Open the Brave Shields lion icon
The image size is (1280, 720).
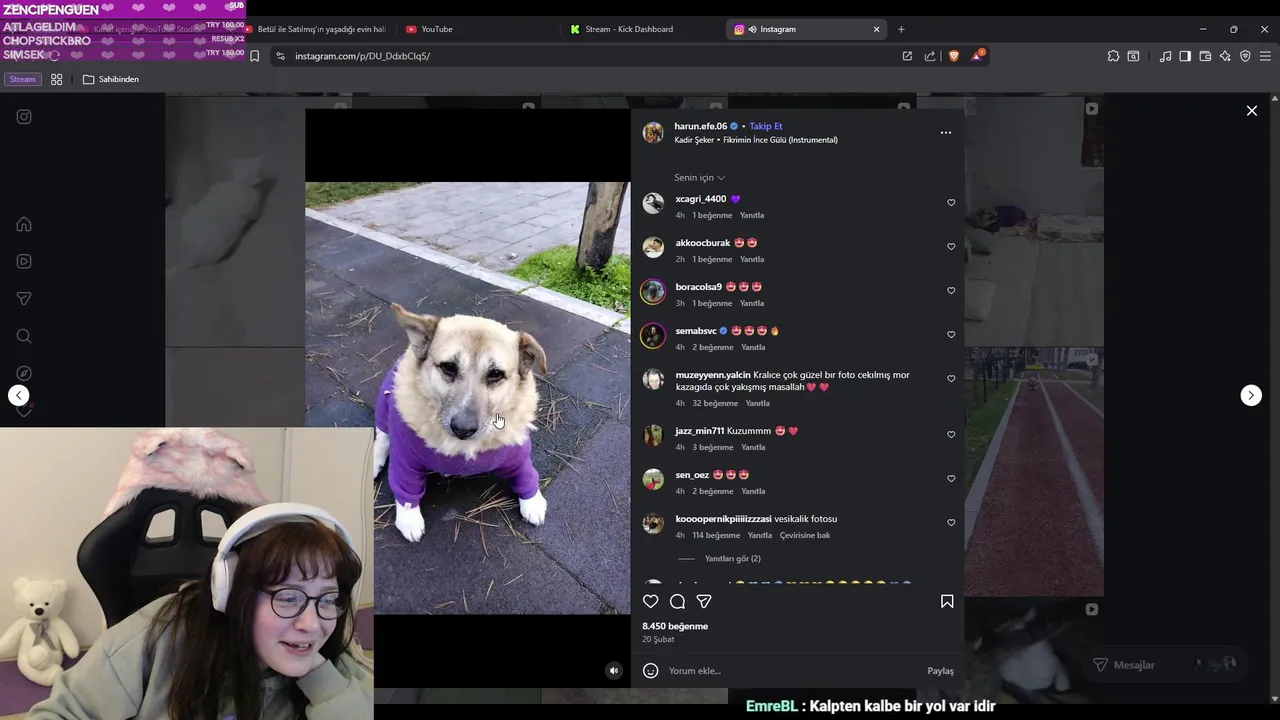[953, 56]
